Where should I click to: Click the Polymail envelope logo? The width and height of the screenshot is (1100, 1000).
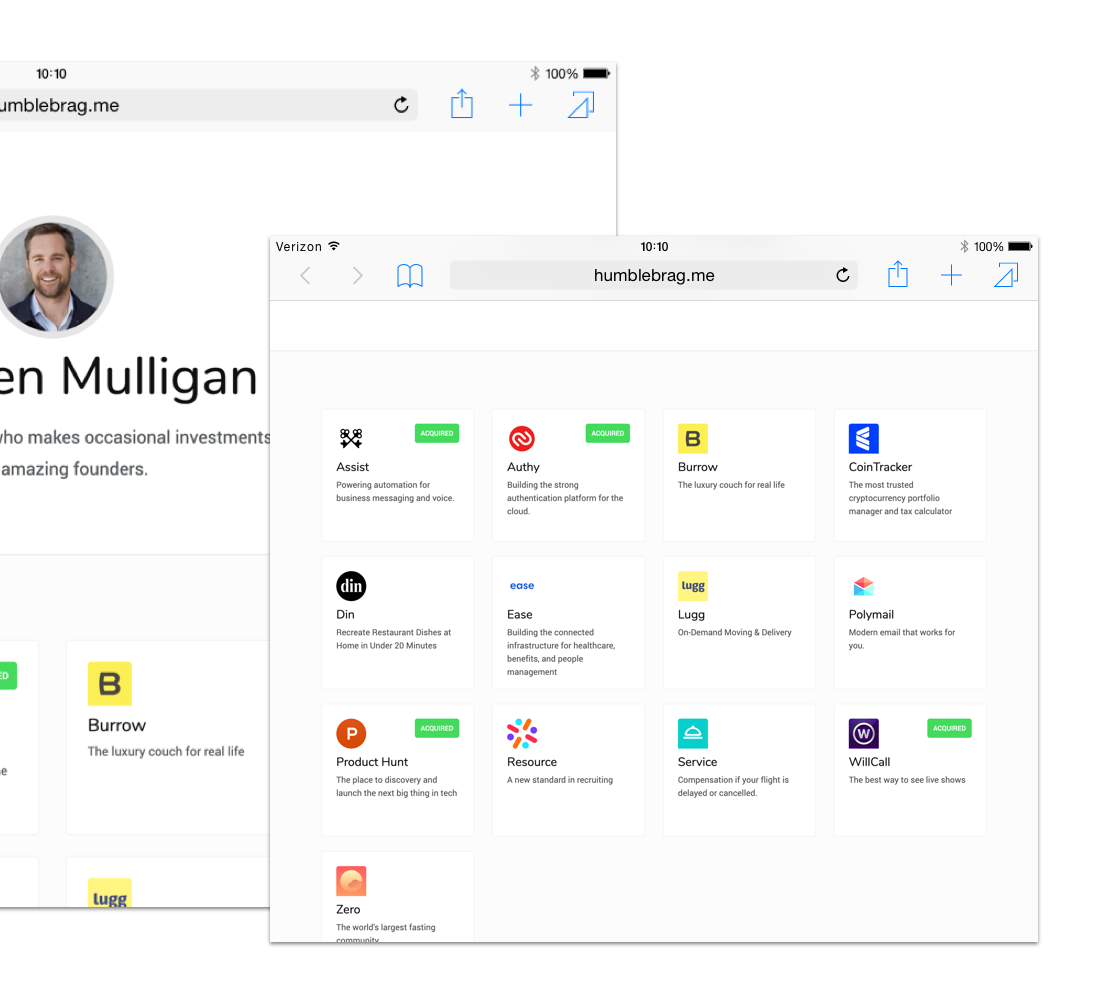(x=864, y=586)
